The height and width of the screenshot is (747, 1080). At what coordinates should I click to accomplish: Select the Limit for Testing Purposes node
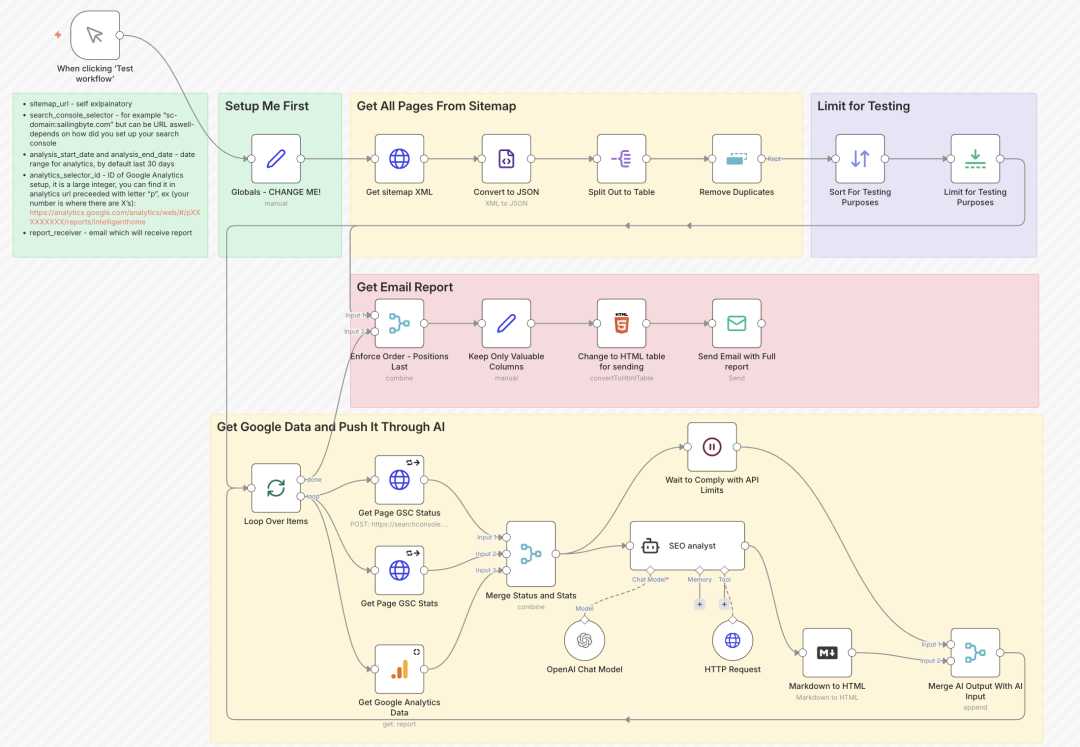point(975,158)
